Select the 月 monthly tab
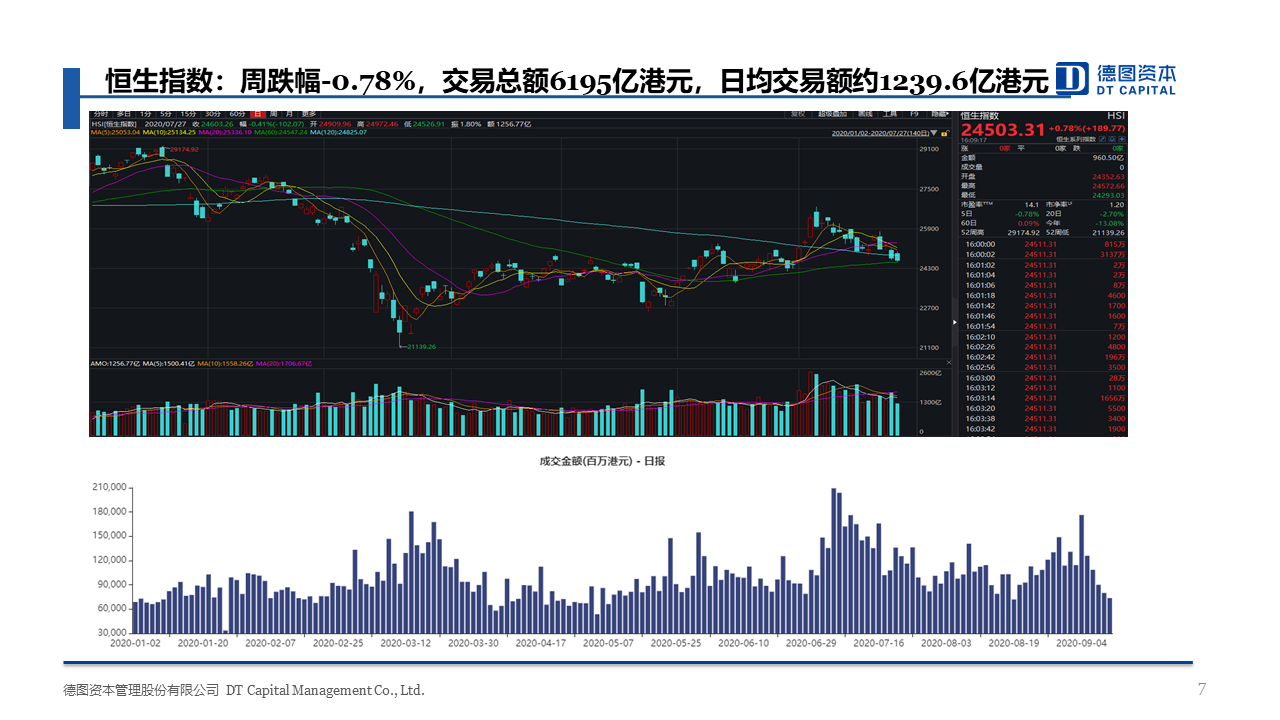1280x720 pixels. point(289,114)
